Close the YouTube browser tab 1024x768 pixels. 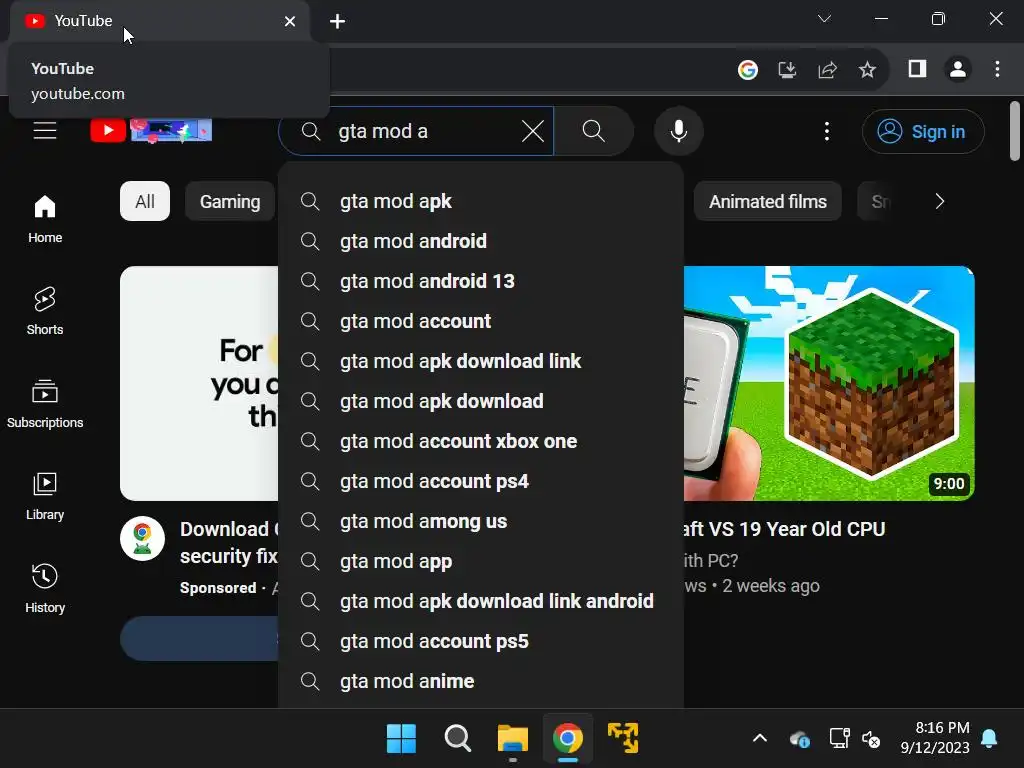pyautogui.click(x=290, y=22)
